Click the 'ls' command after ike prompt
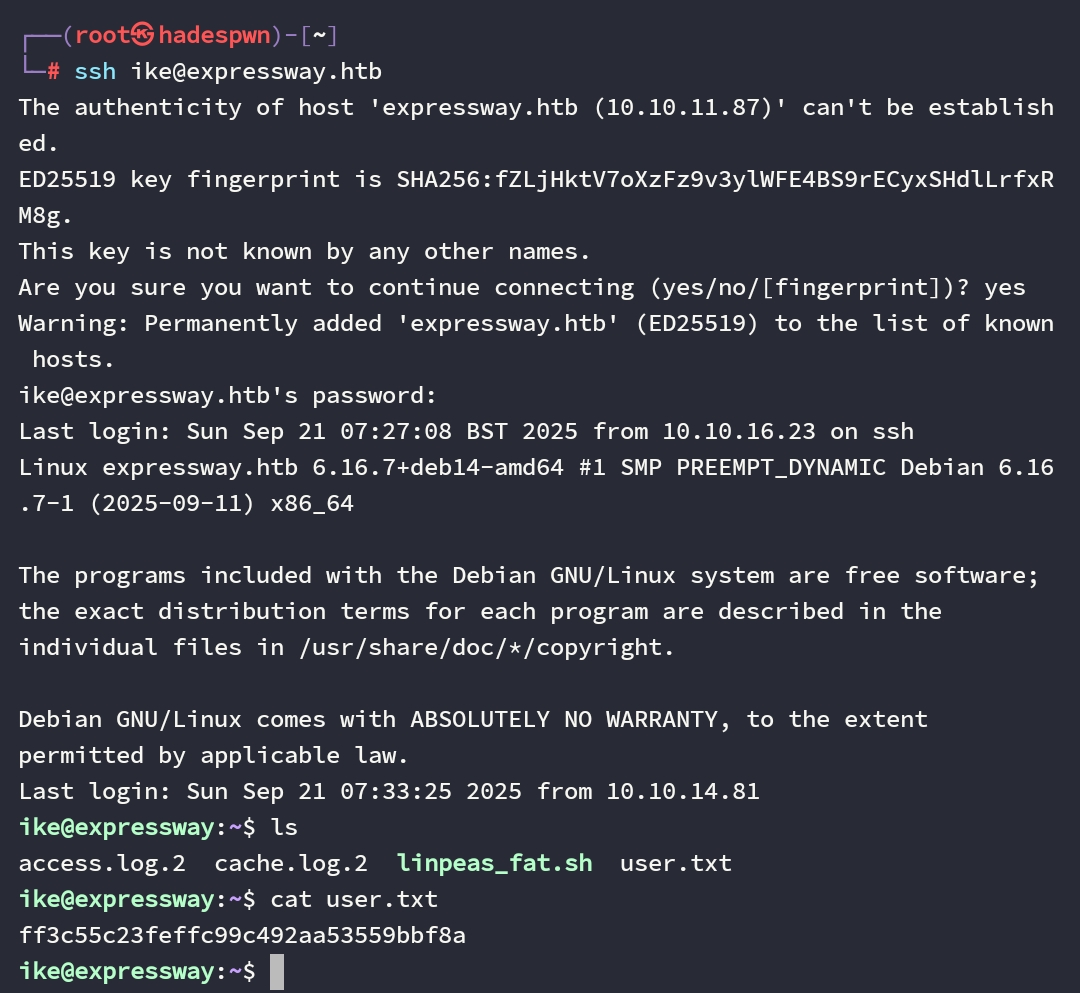 click(284, 827)
